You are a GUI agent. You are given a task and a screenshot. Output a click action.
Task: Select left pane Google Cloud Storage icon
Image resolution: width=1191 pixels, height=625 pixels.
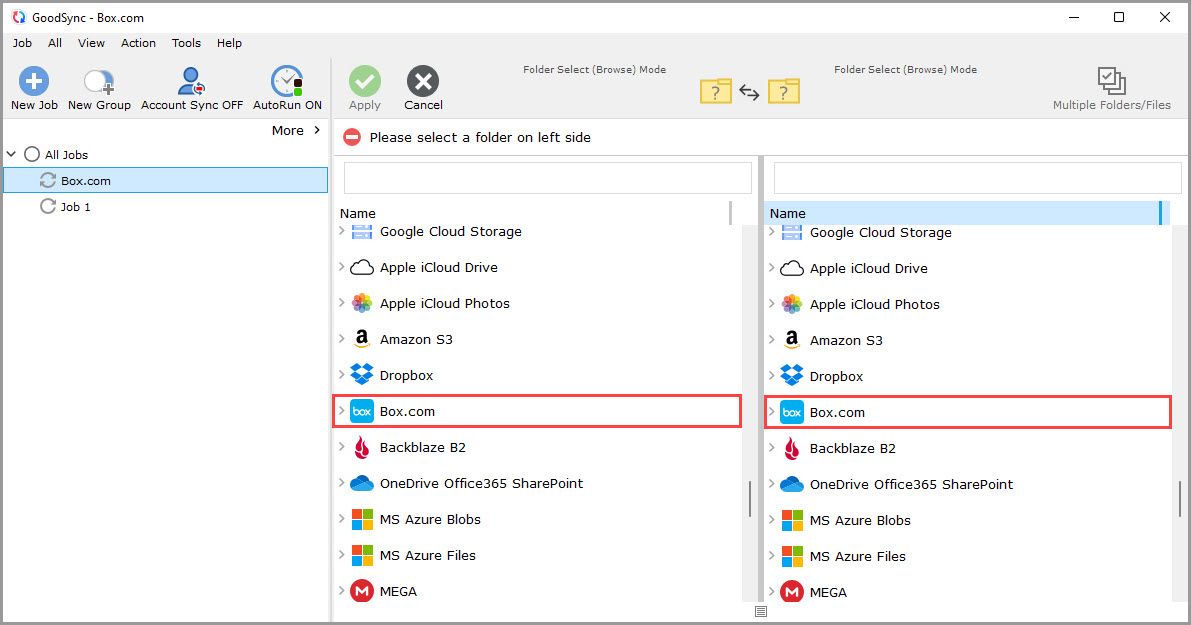362,232
